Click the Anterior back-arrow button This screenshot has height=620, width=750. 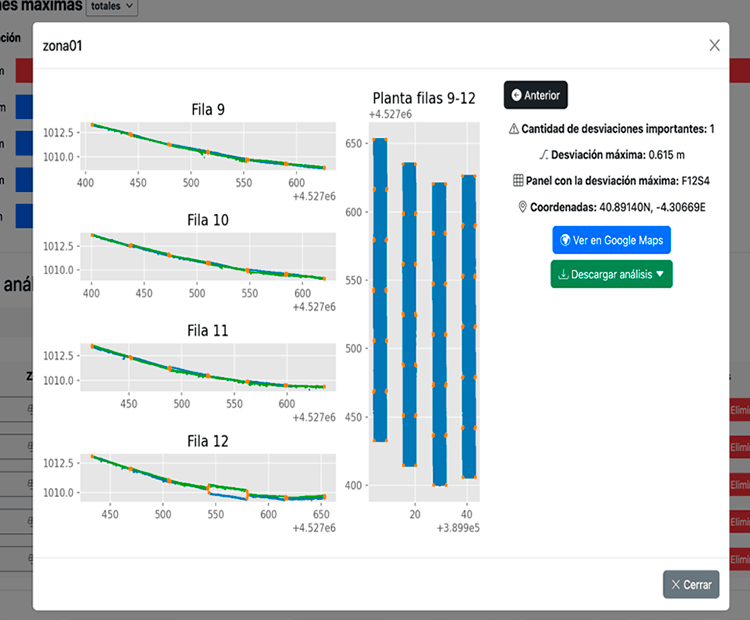click(x=535, y=95)
